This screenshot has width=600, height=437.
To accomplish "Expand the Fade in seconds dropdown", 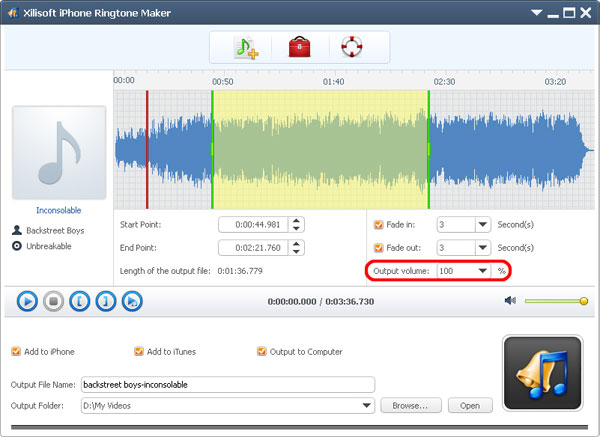I will pos(483,225).
